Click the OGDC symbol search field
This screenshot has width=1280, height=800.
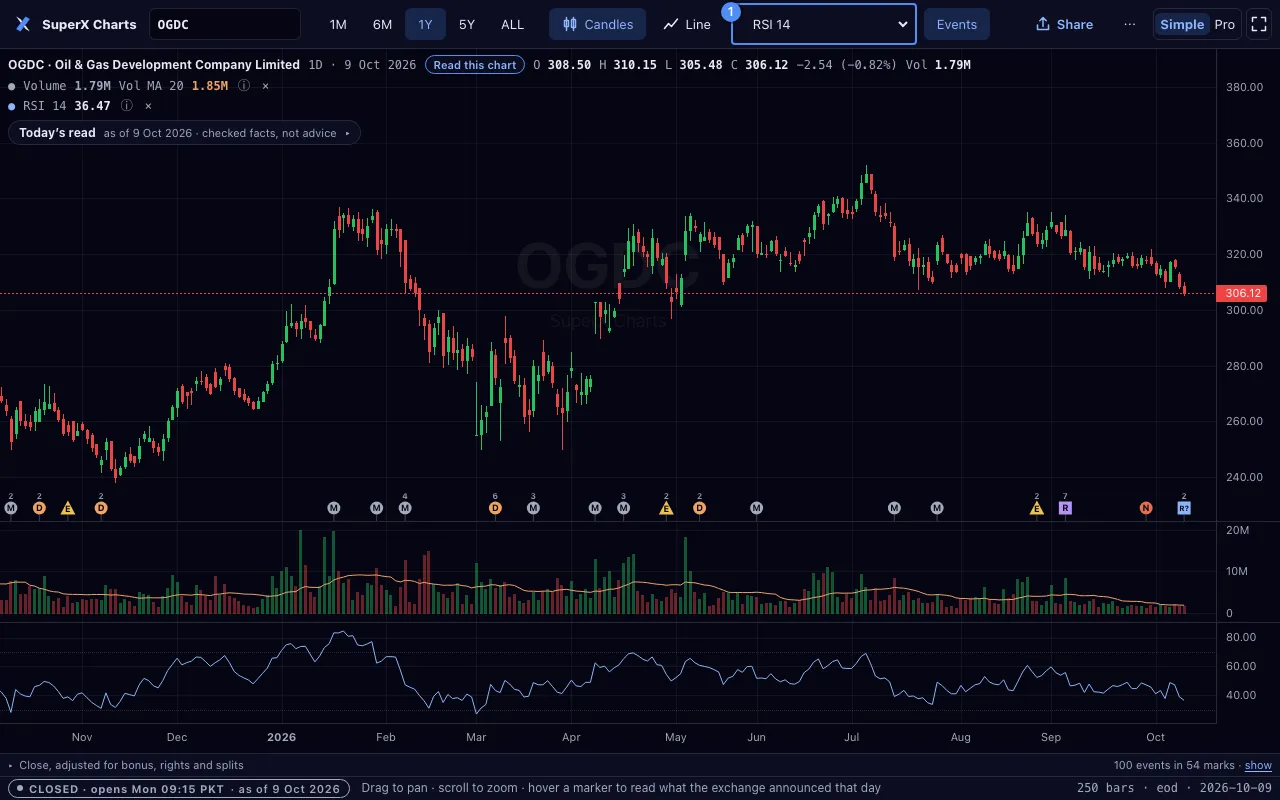[x=225, y=24]
